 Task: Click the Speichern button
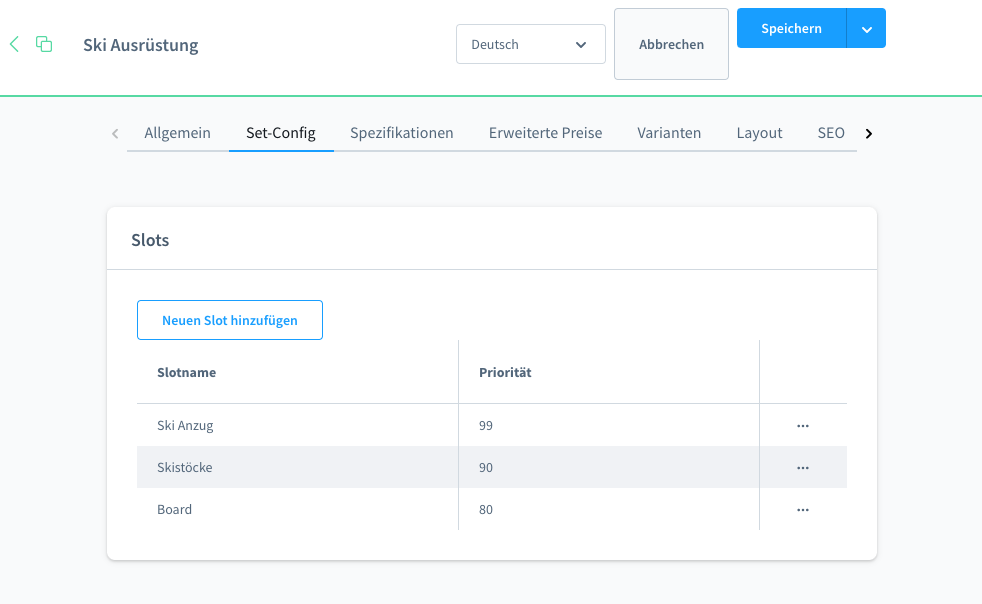792,28
